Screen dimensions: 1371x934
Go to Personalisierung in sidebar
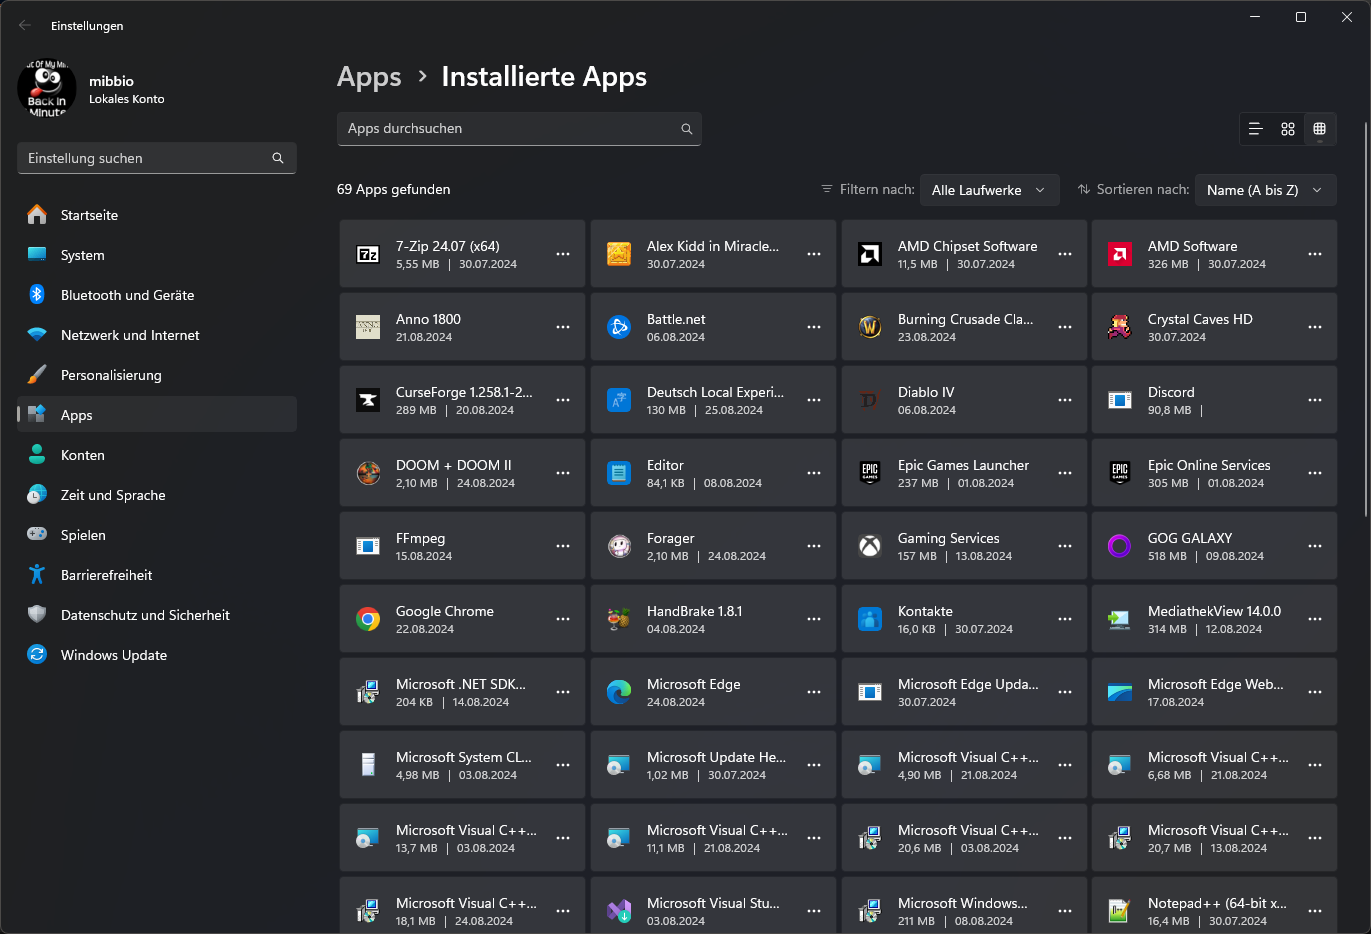(111, 375)
